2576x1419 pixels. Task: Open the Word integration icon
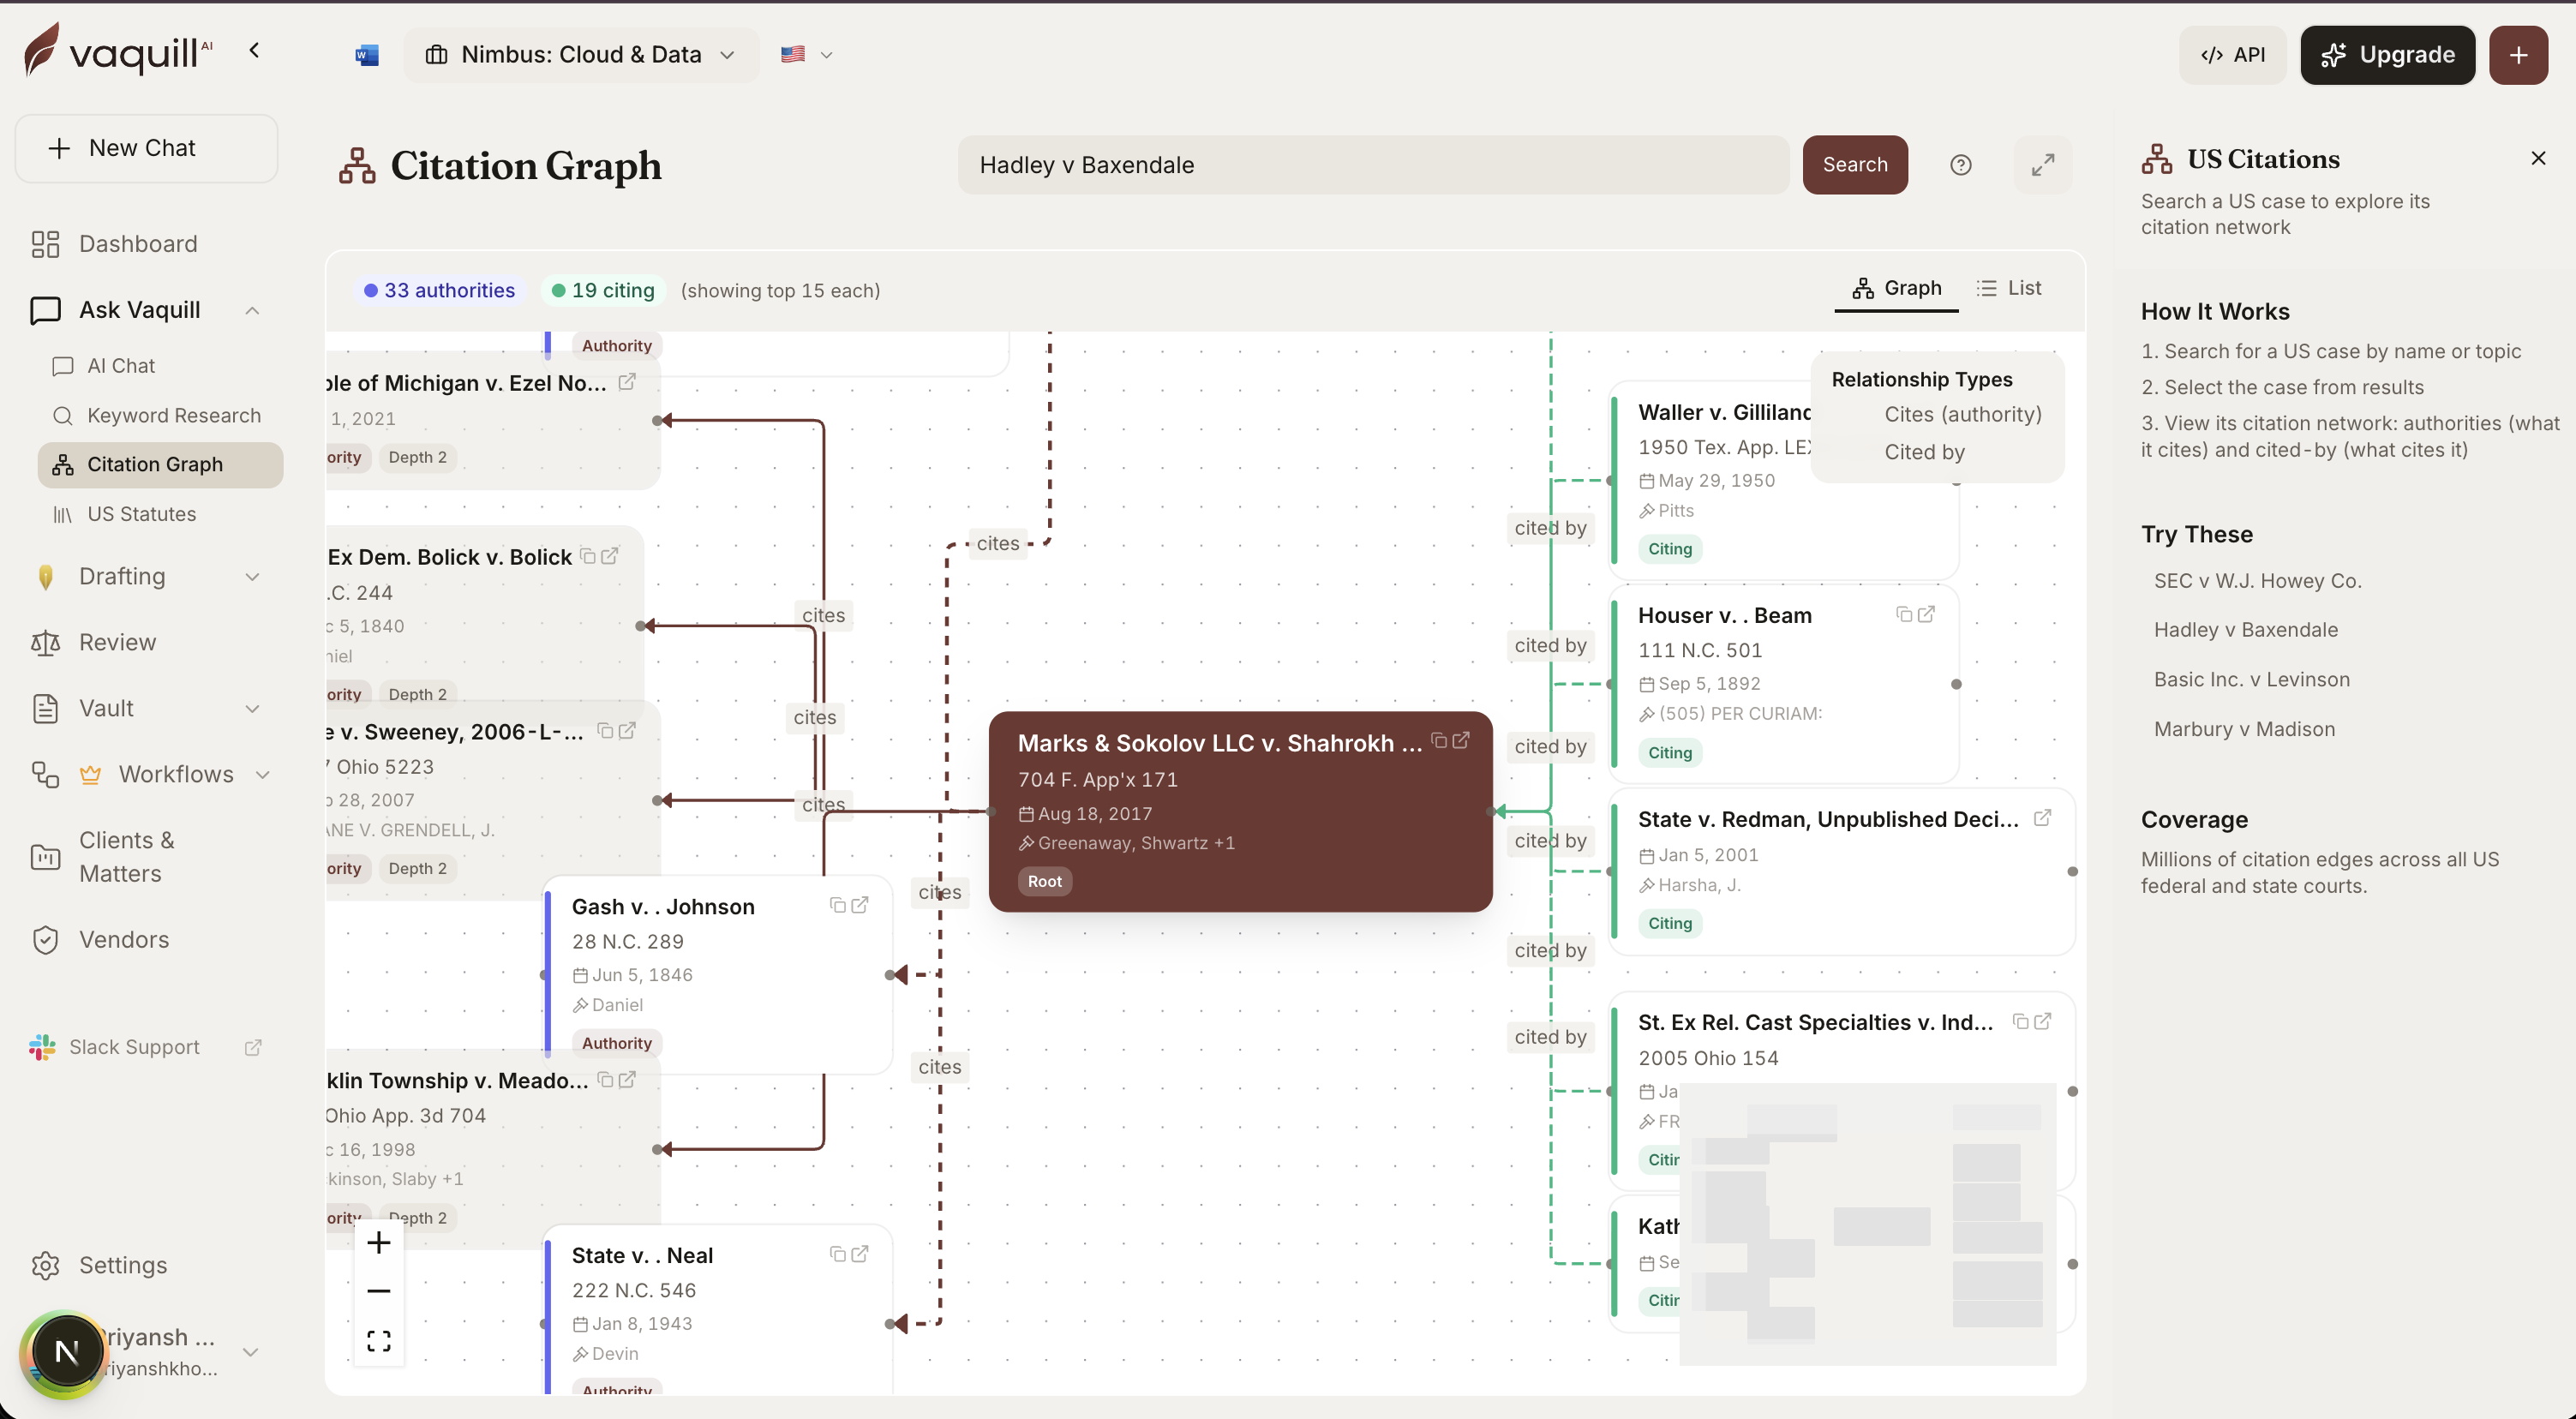point(367,55)
